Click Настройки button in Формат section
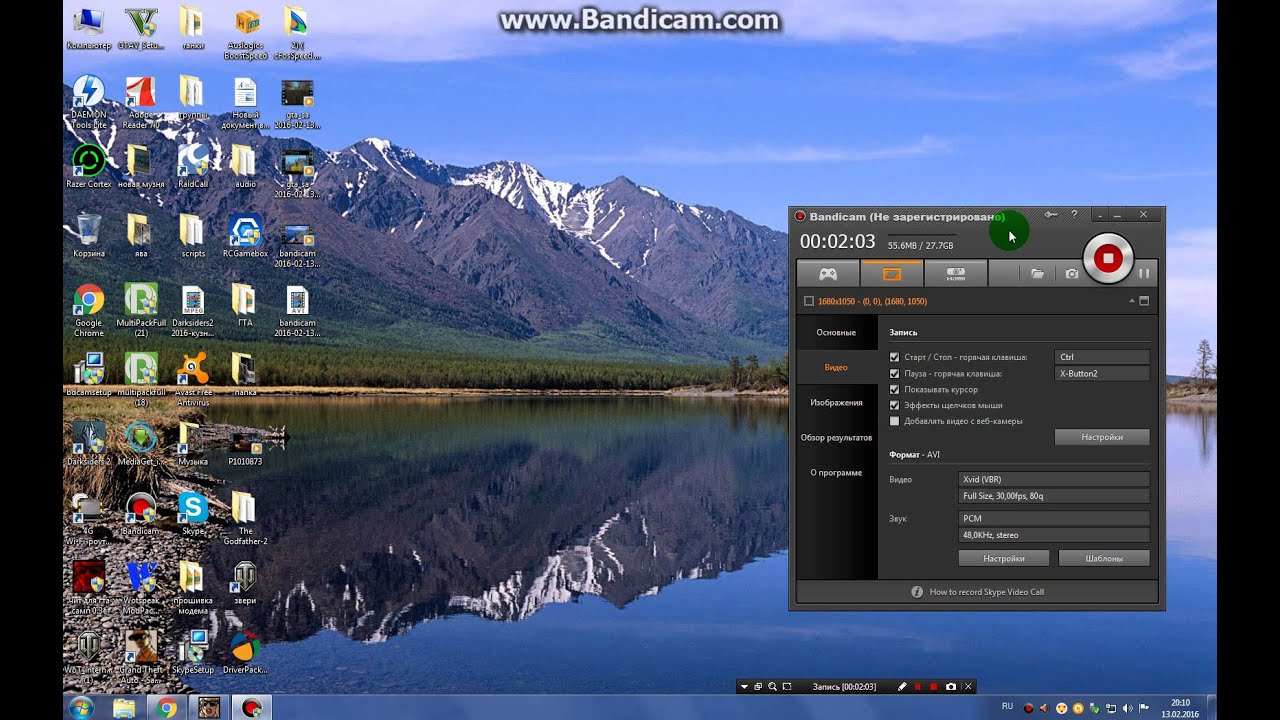The image size is (1280, 720). [1004, 558]
